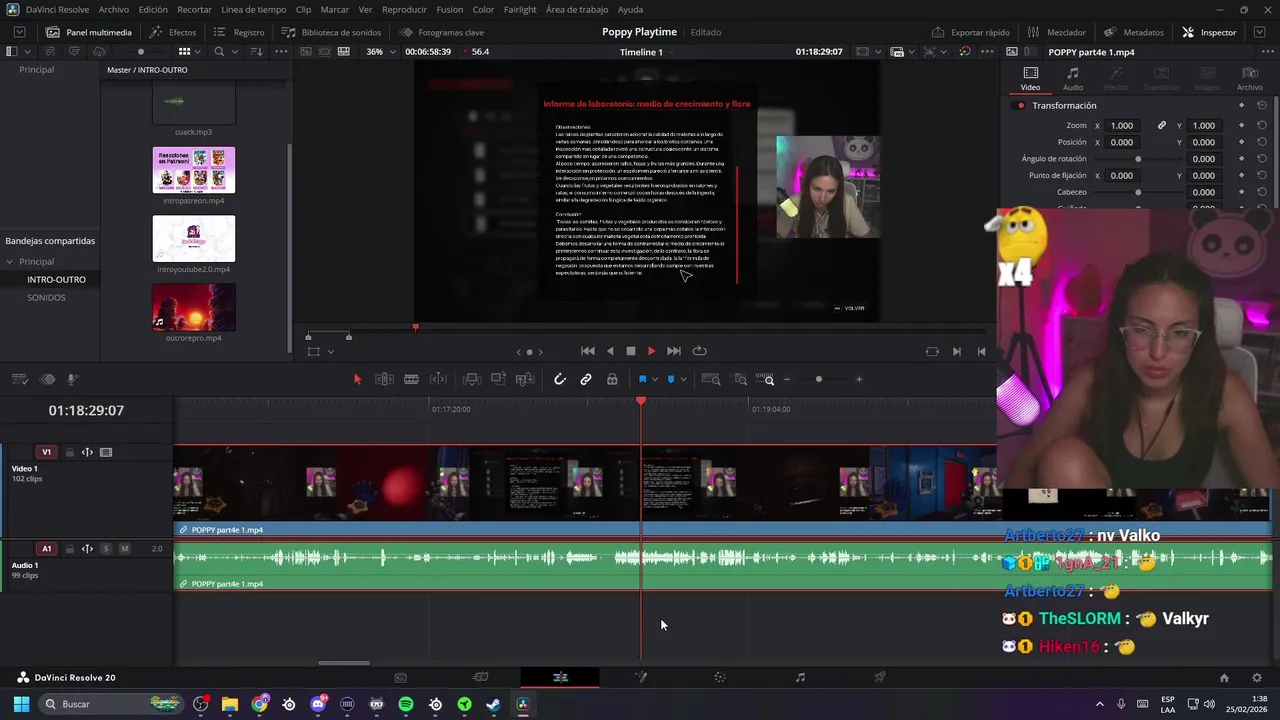Adjust the Cabeceo slider handle
The height and width of the screenshot is (720, 1280).
tap(1138, 192)
